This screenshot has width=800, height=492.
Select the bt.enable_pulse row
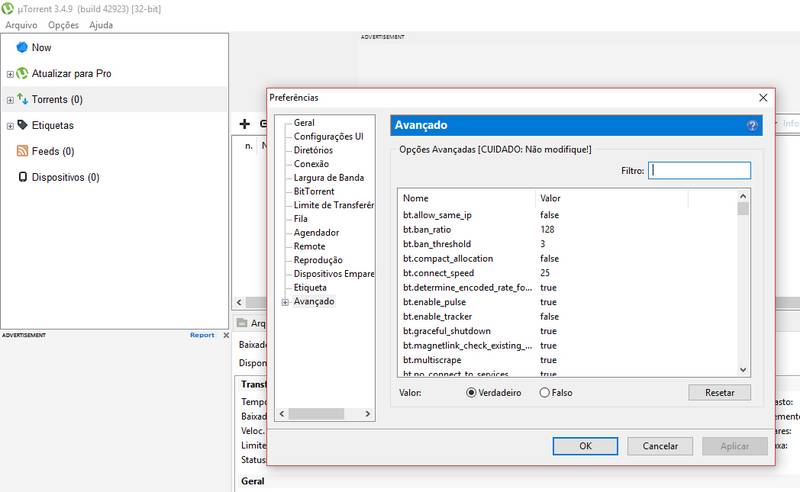coord(567,302)
